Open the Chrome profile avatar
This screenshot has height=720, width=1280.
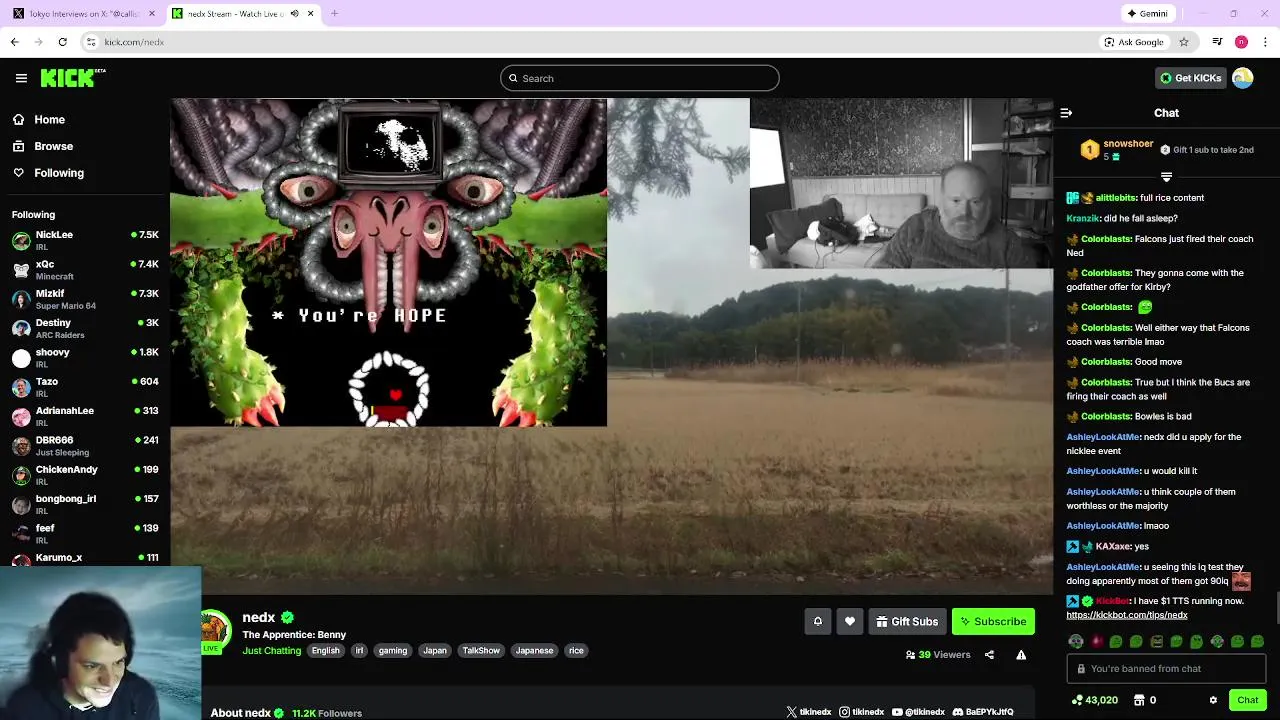click(x=1241, y=42)
